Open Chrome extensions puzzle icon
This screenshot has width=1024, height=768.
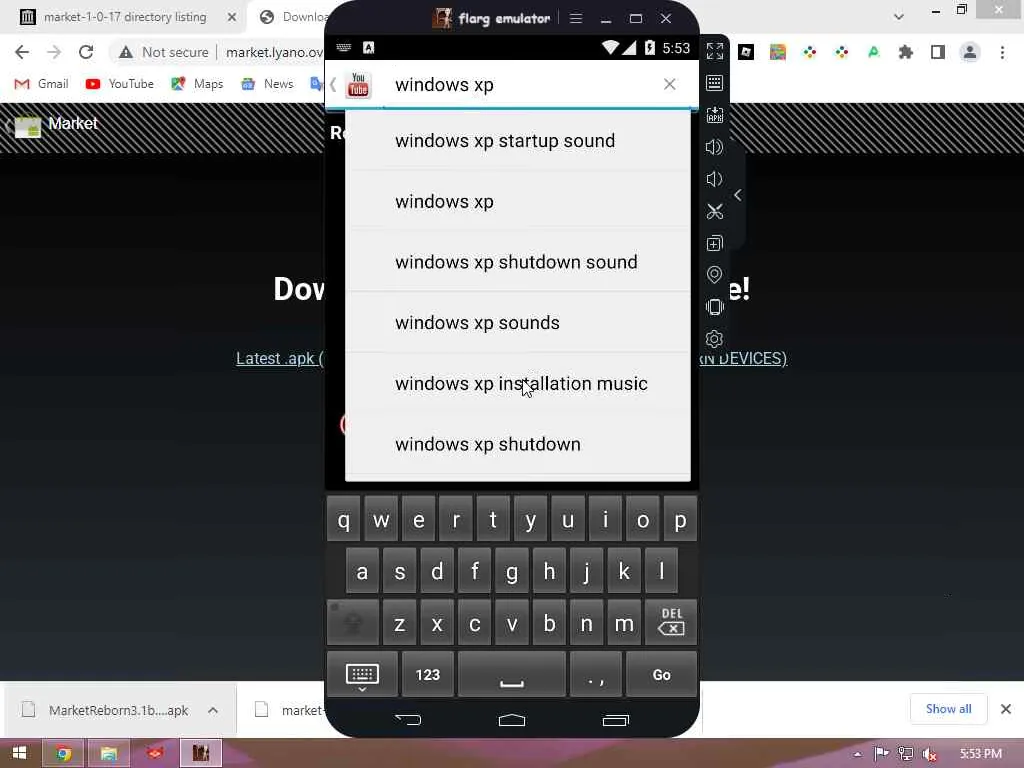click(x=905, y=52)
